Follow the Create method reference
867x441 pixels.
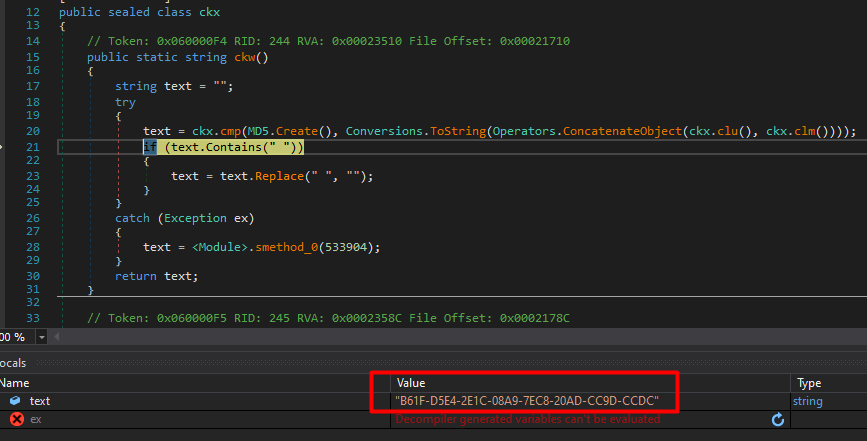297,131
